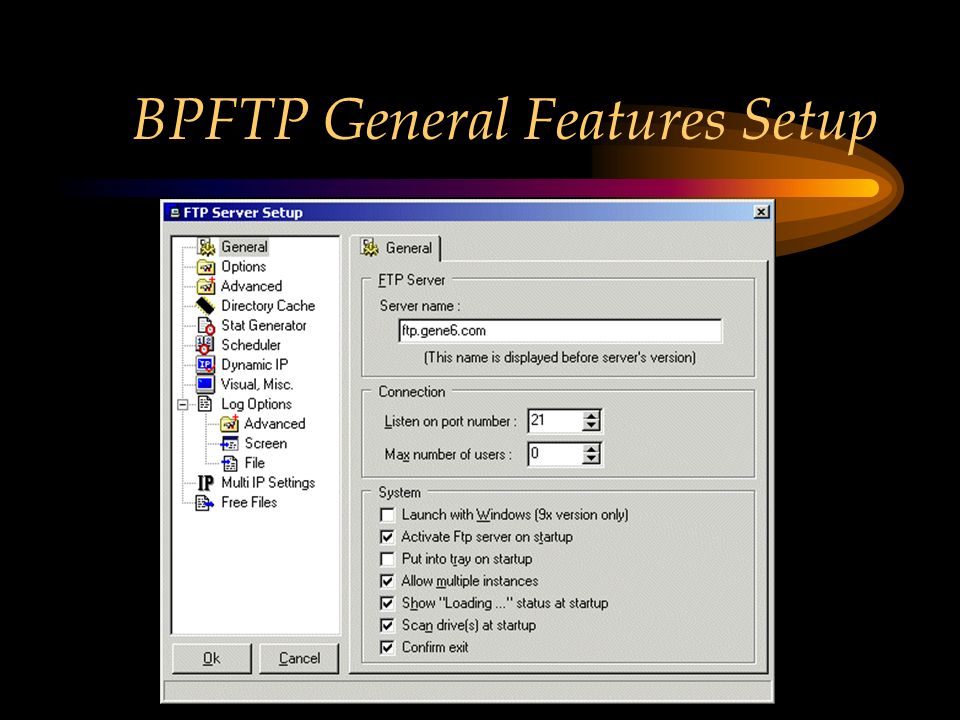Click the Ok button
This screenshot has height=720, width=960.
pos(212,658)
